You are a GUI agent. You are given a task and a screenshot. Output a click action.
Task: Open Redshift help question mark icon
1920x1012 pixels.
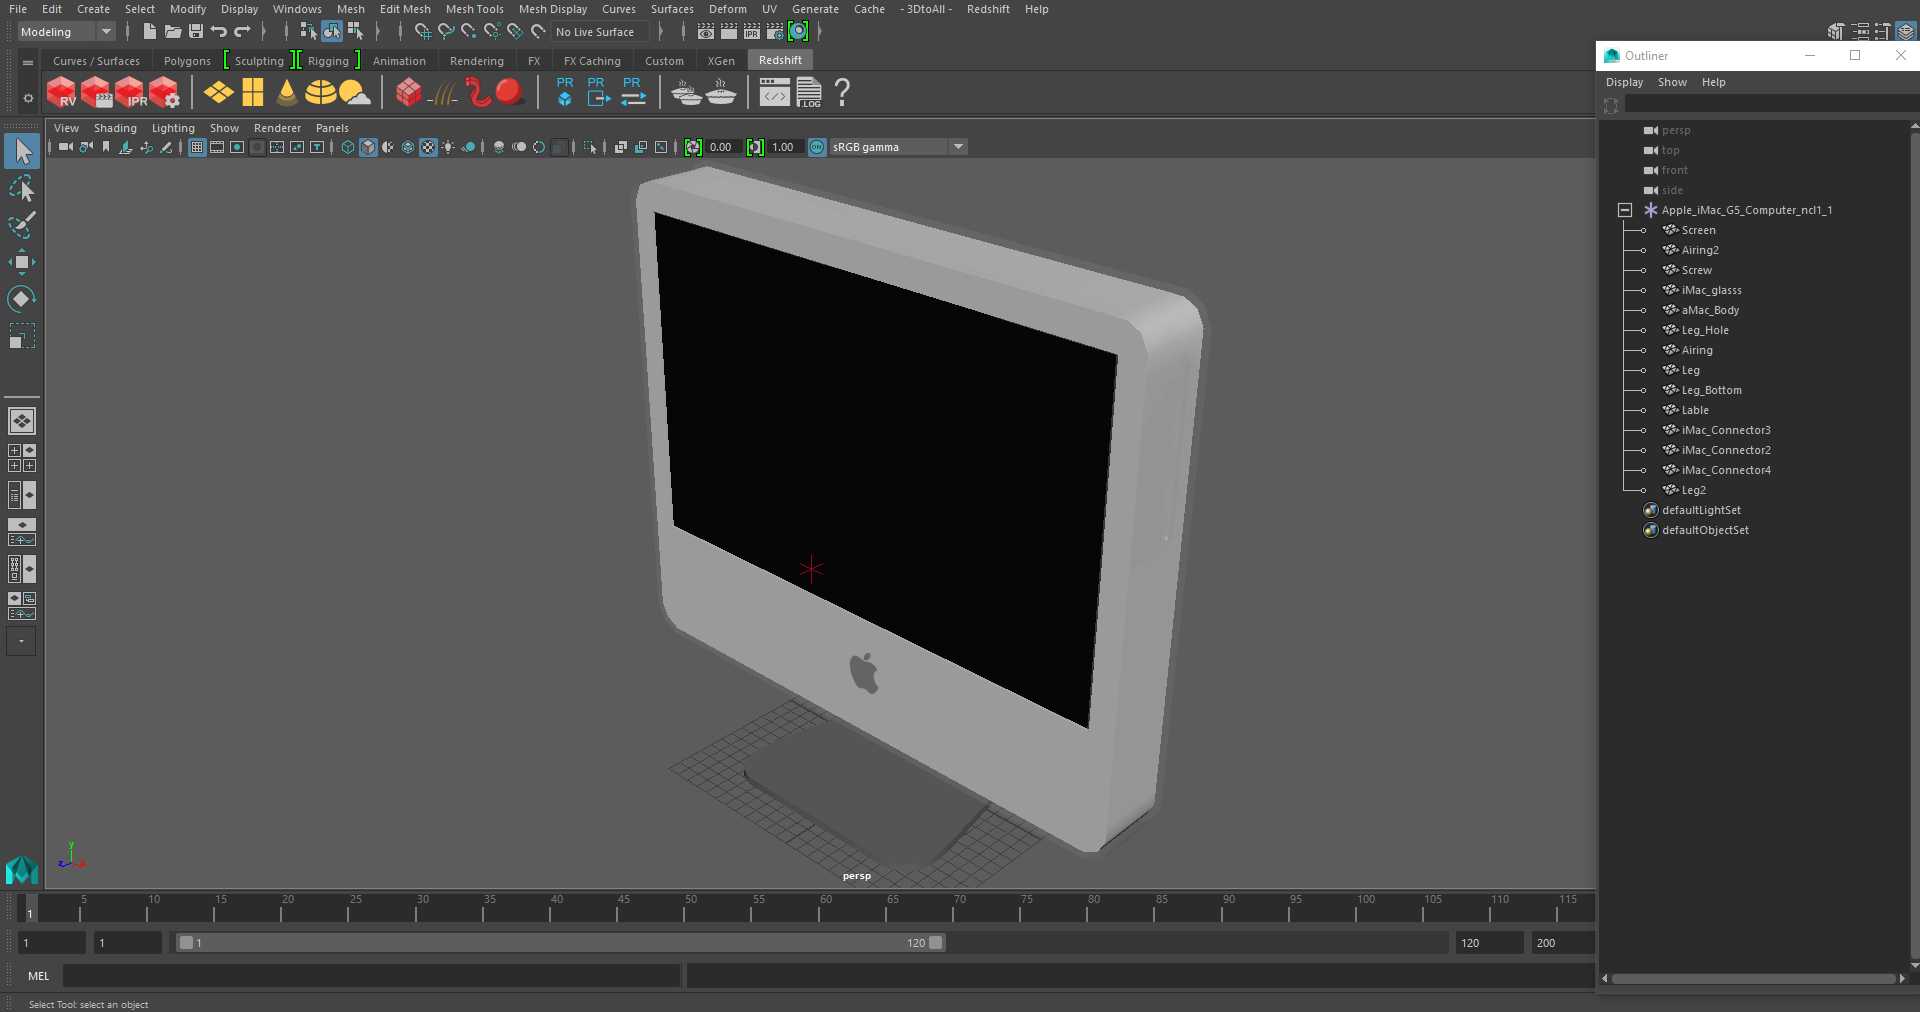coord(842,93)
